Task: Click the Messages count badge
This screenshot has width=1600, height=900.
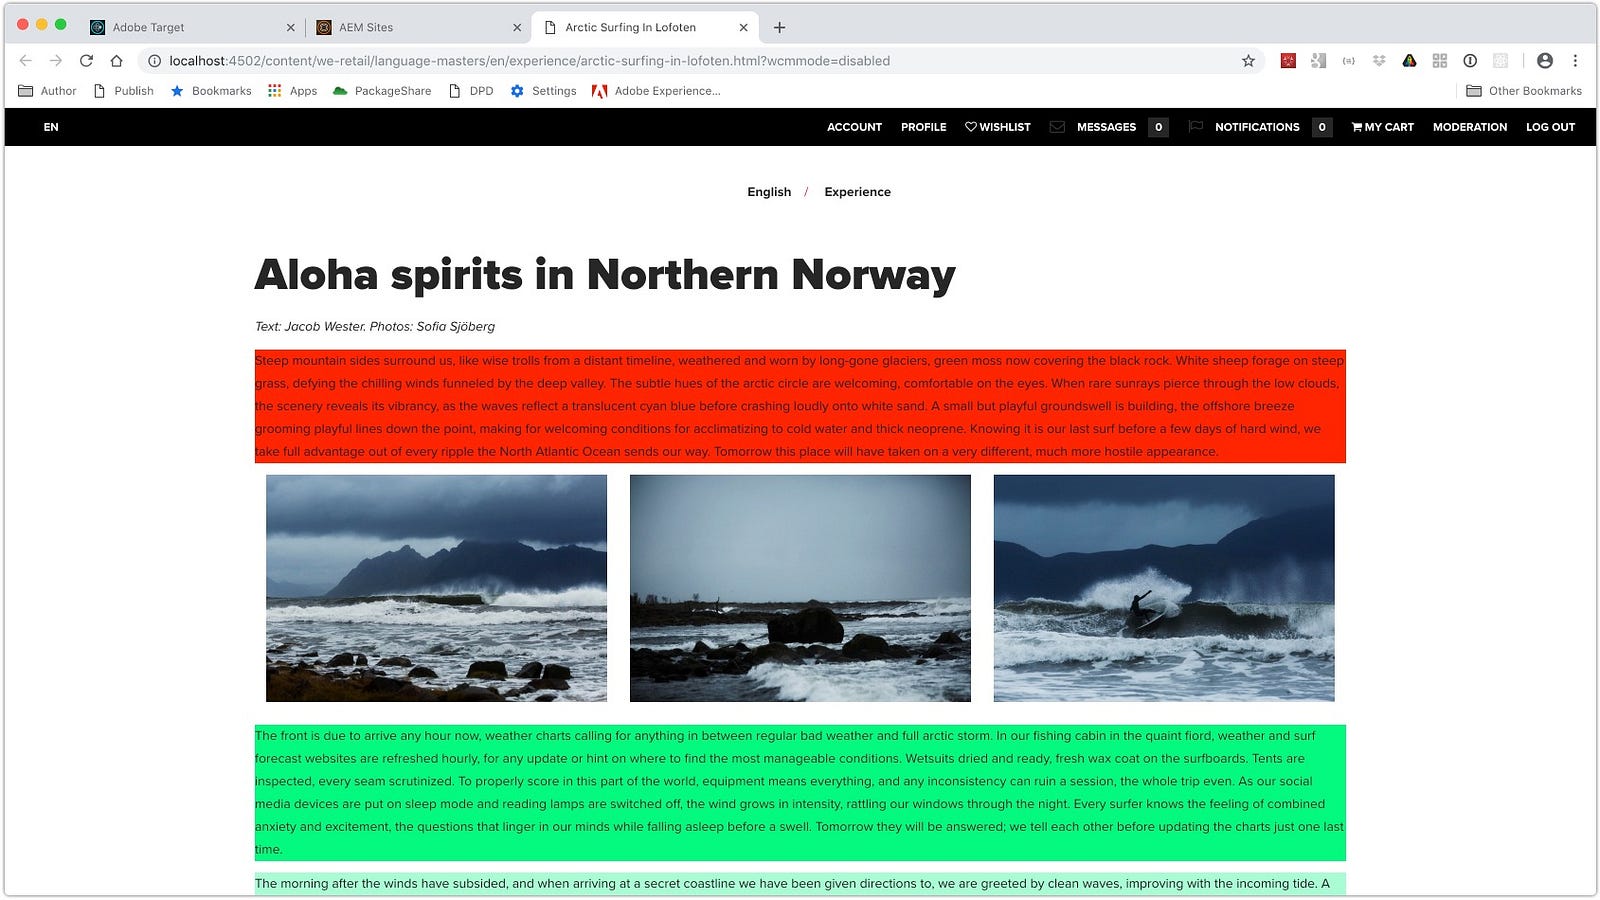Action: [1159, 127]
